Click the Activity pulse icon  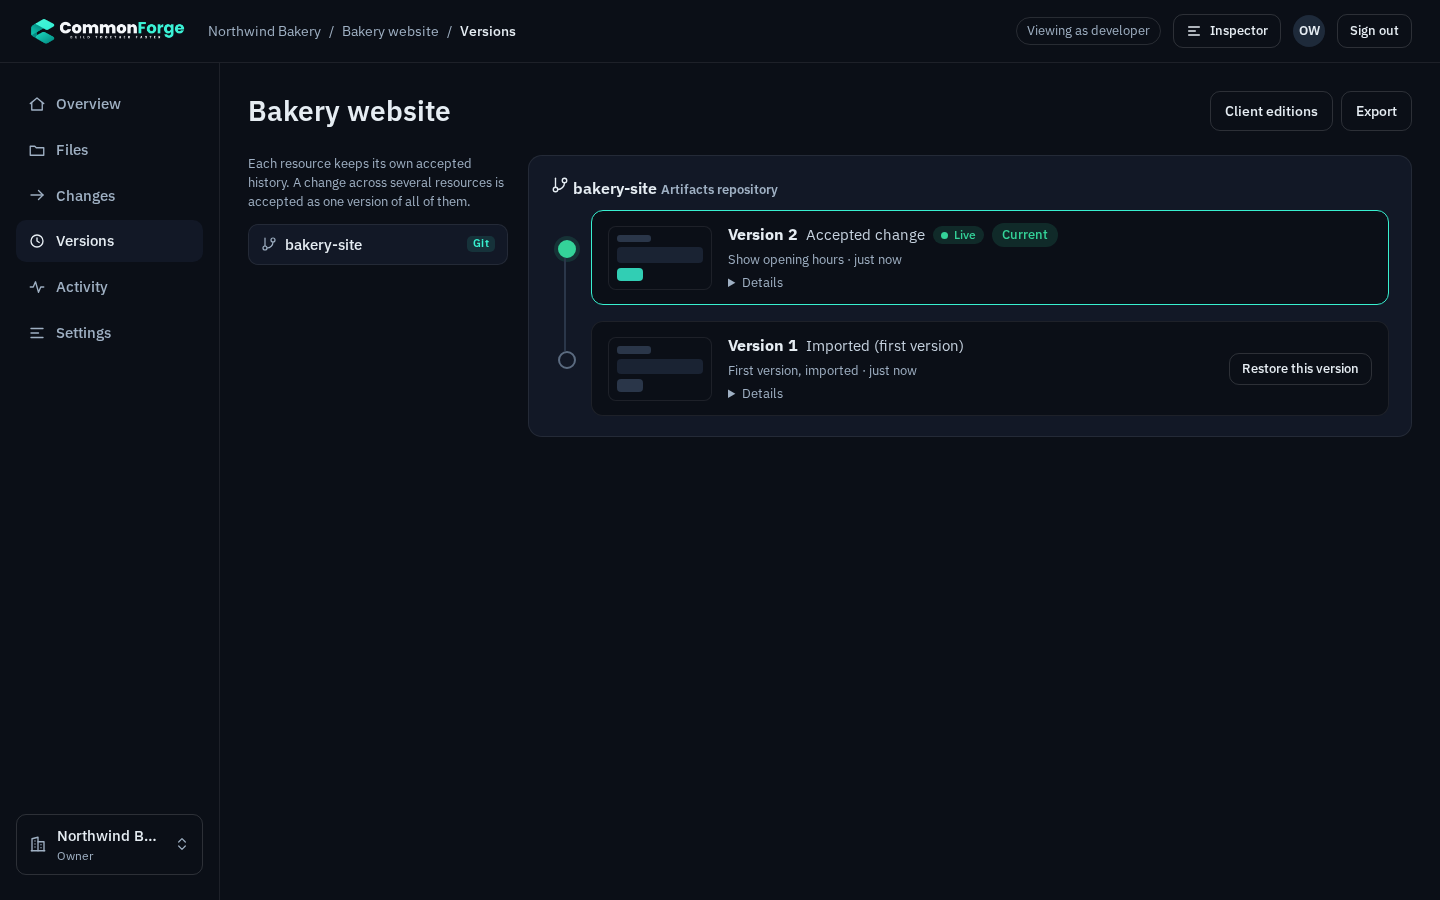37,287
